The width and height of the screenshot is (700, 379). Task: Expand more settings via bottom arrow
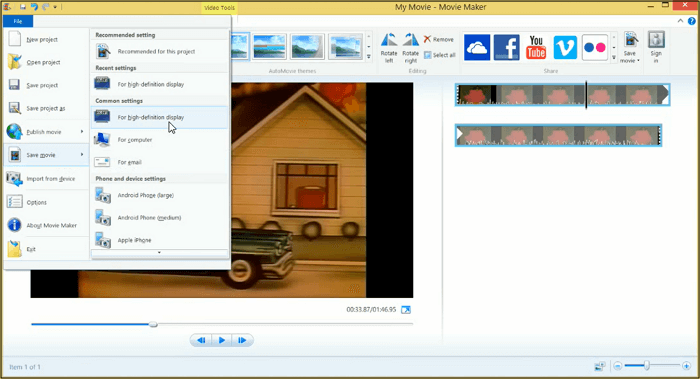point(159,253)
